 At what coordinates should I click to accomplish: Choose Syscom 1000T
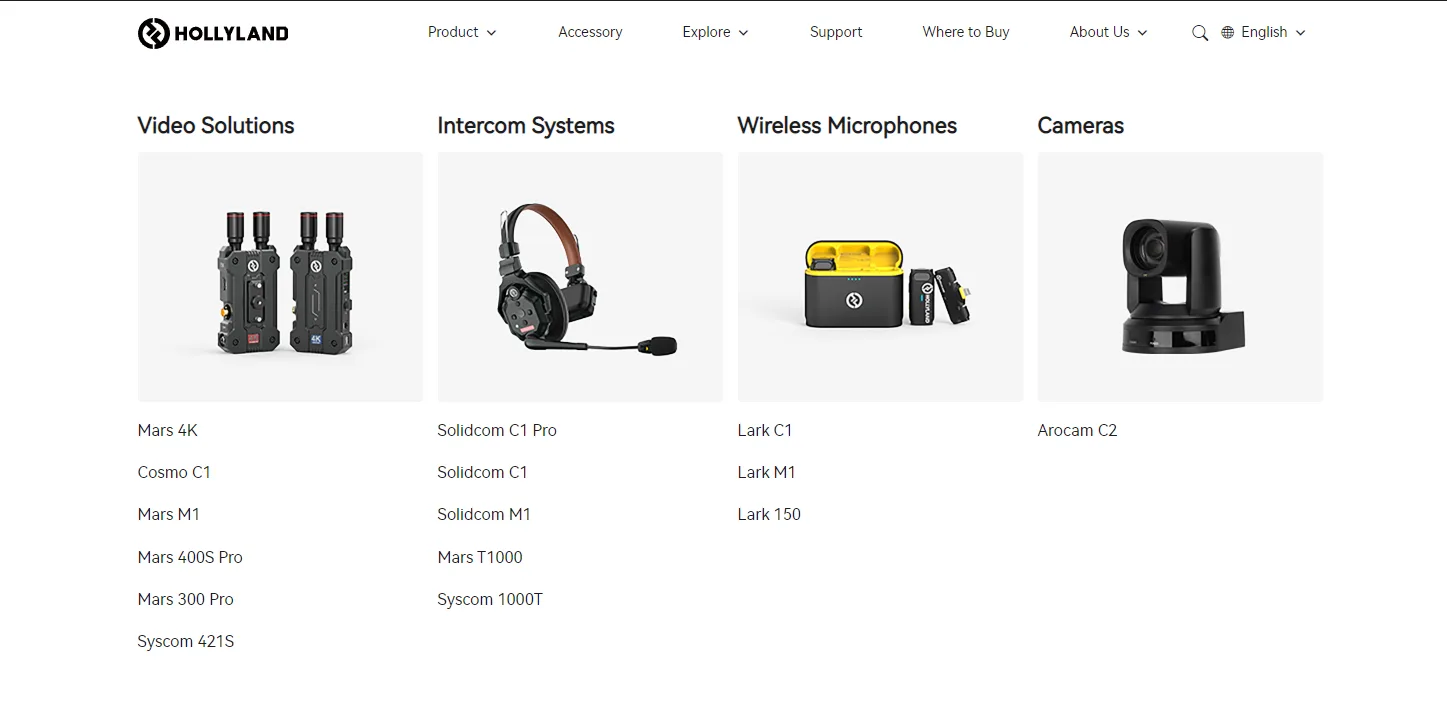[490, 599]
